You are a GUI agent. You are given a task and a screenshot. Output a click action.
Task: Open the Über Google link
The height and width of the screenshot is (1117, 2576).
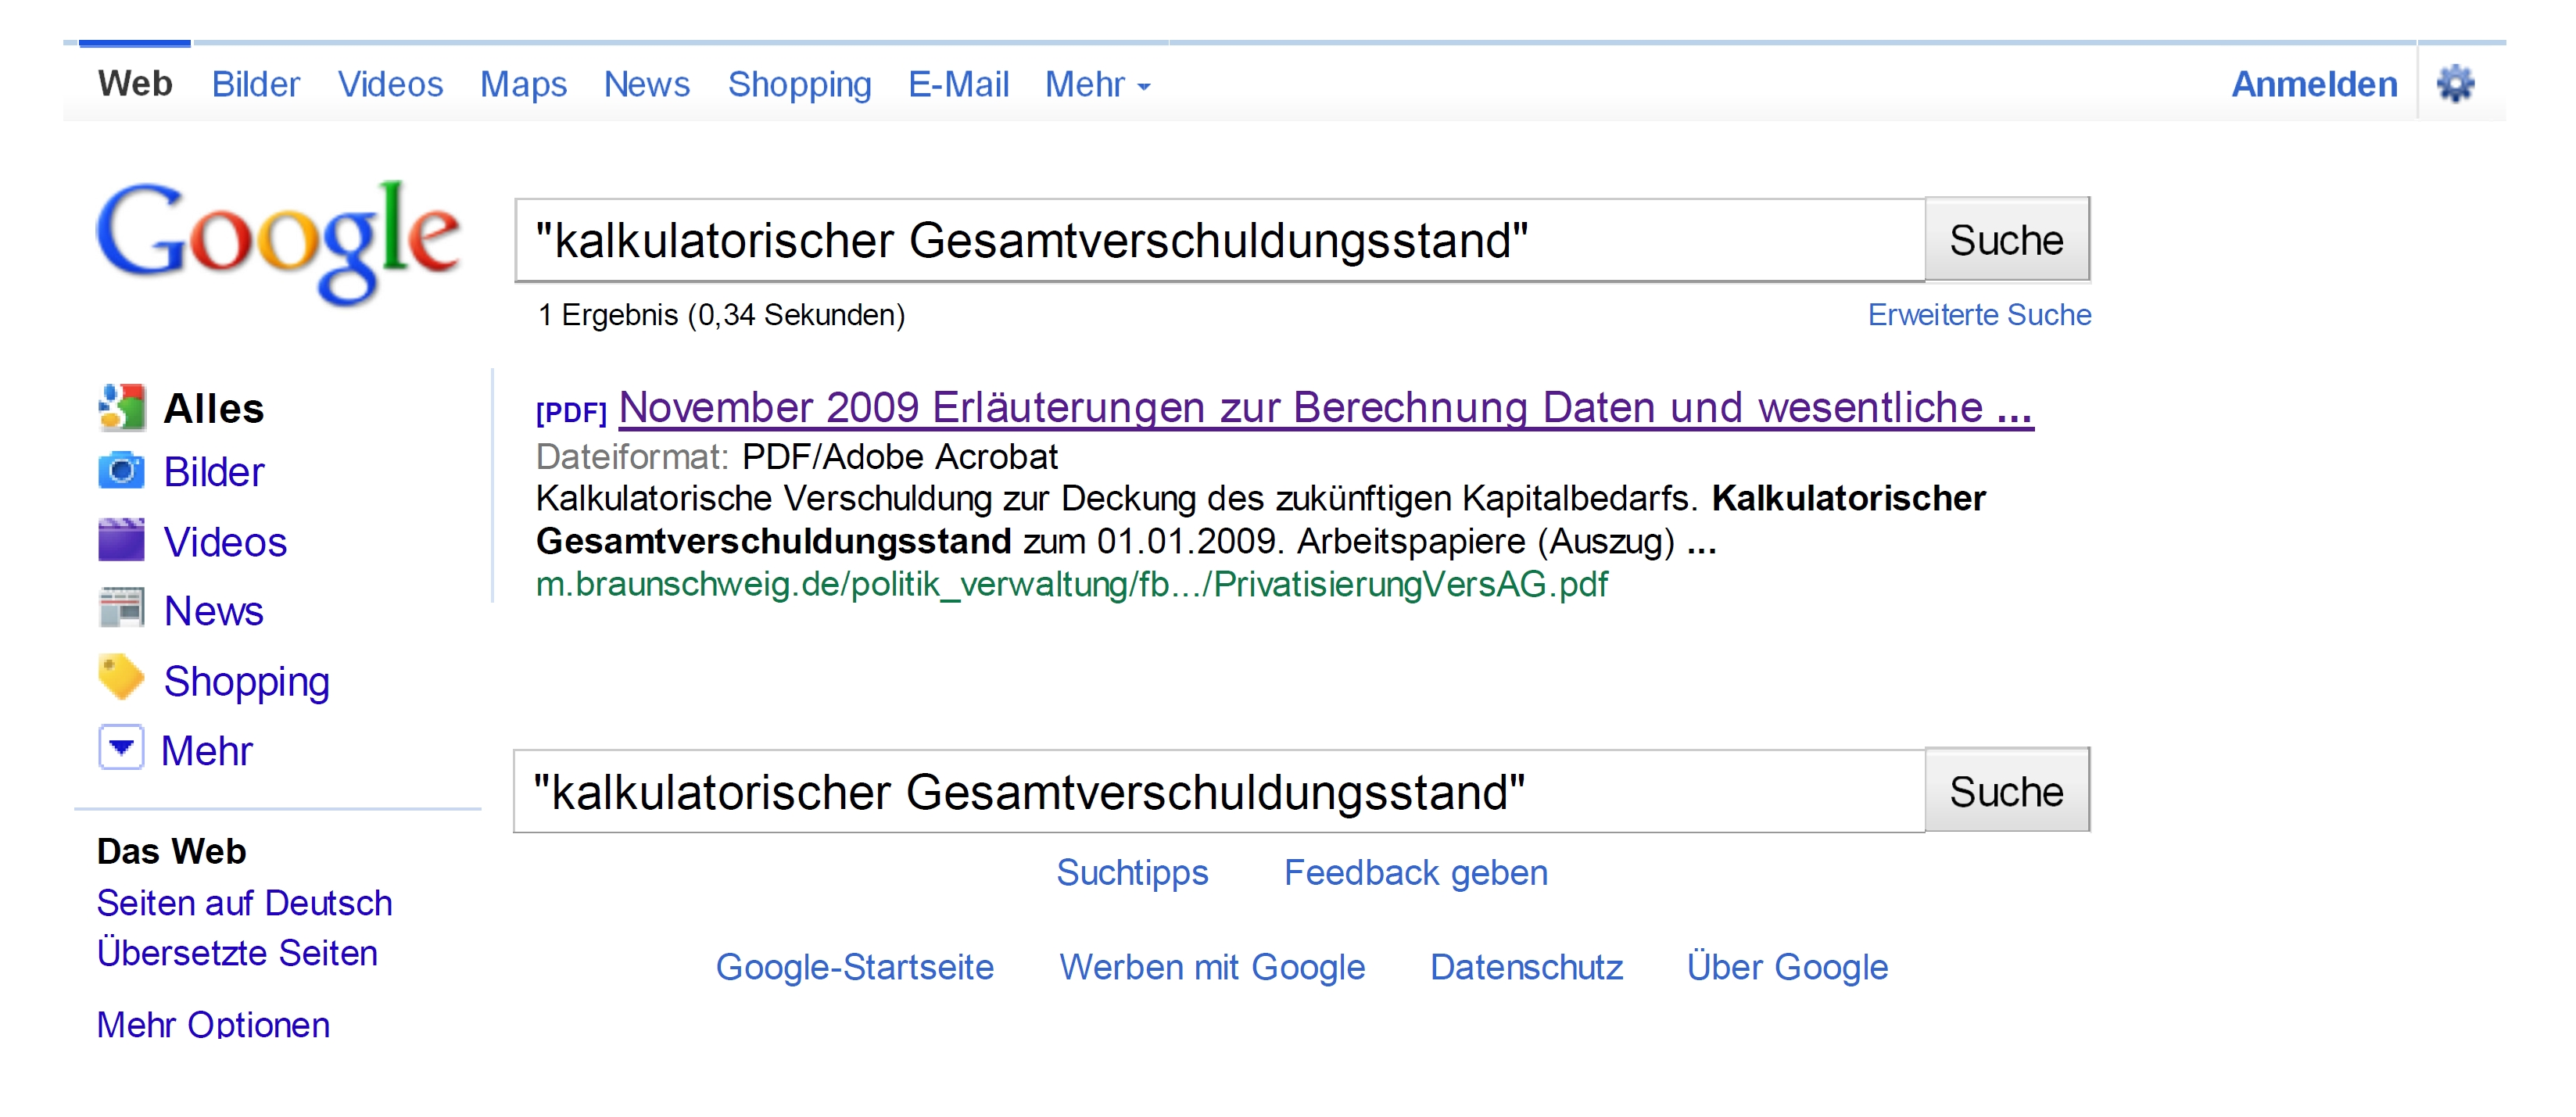1787,967
